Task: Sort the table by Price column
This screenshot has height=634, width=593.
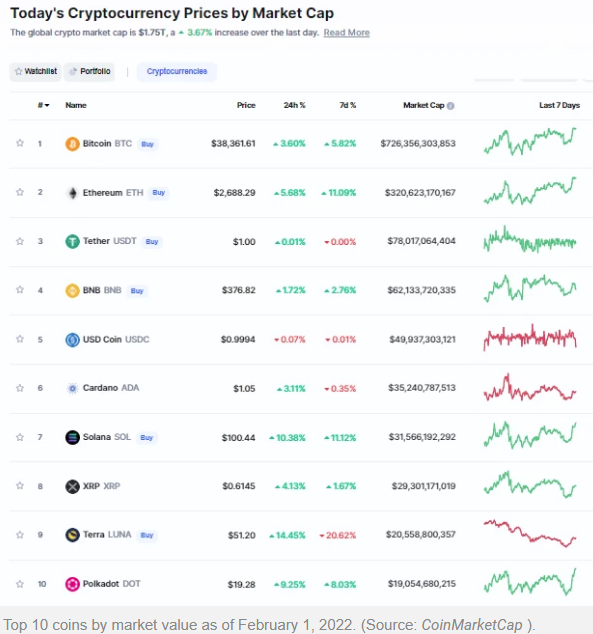Action: (246, 105)
